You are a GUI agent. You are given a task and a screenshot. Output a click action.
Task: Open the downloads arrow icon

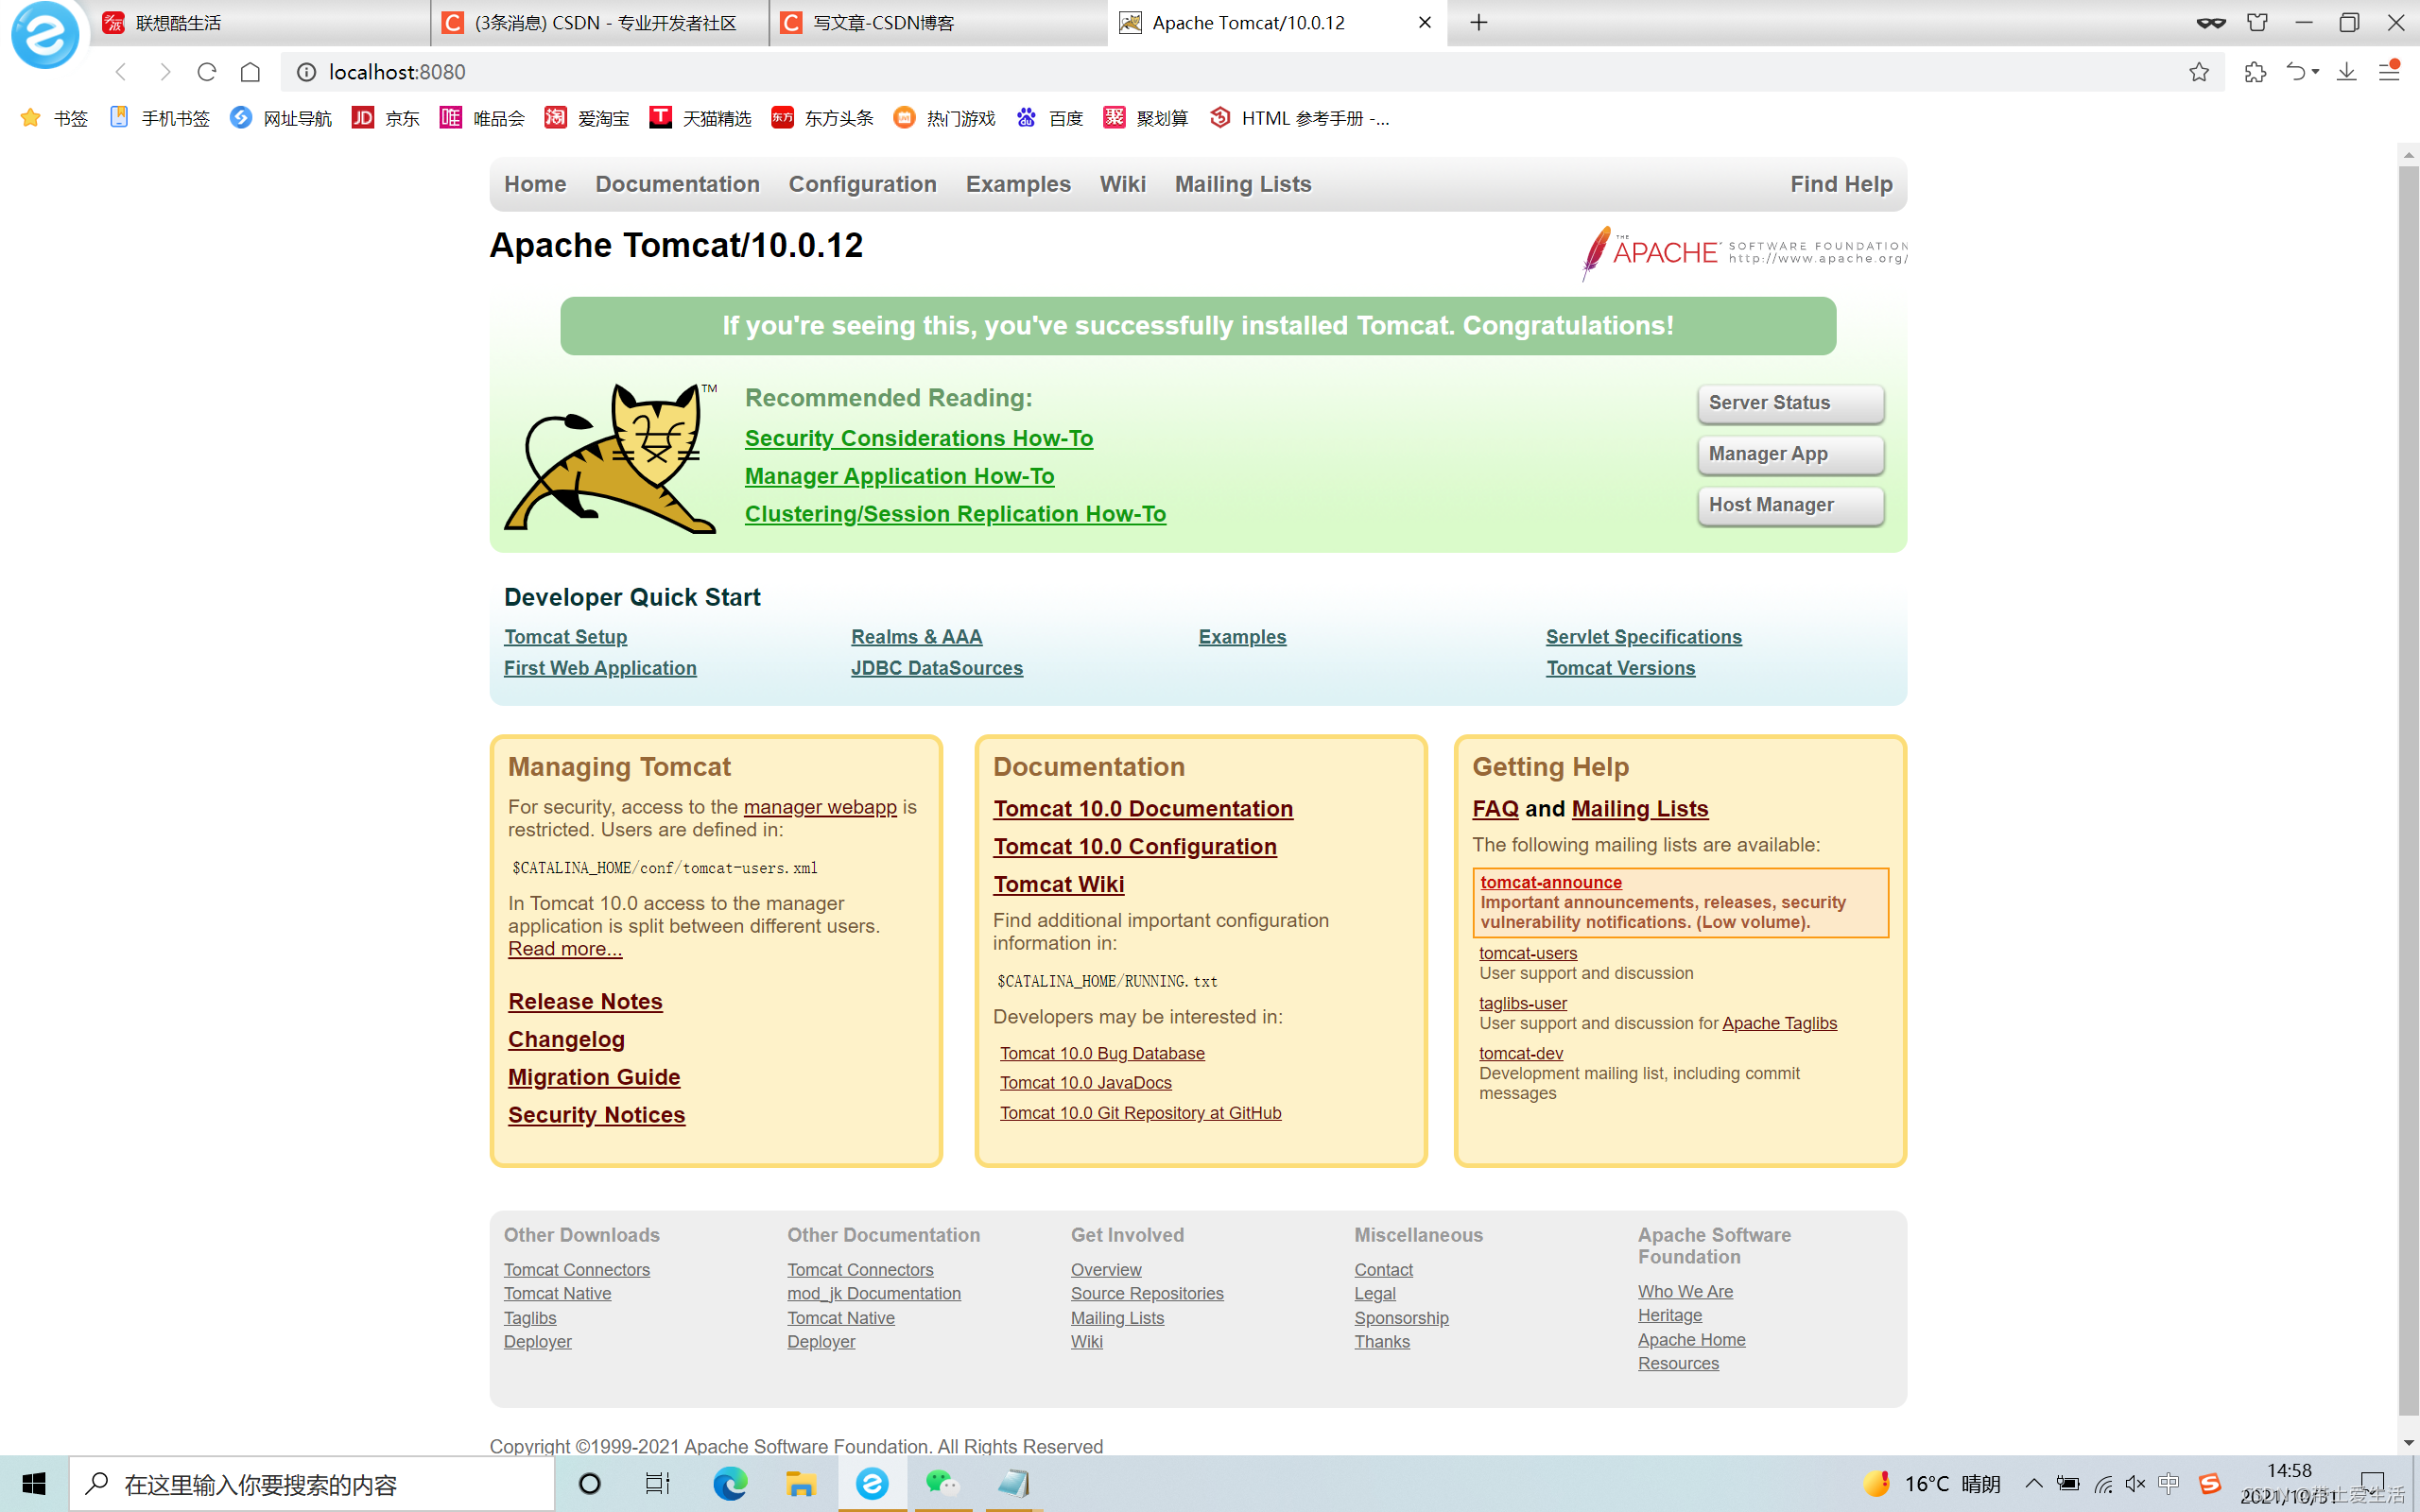(2346, 72)
